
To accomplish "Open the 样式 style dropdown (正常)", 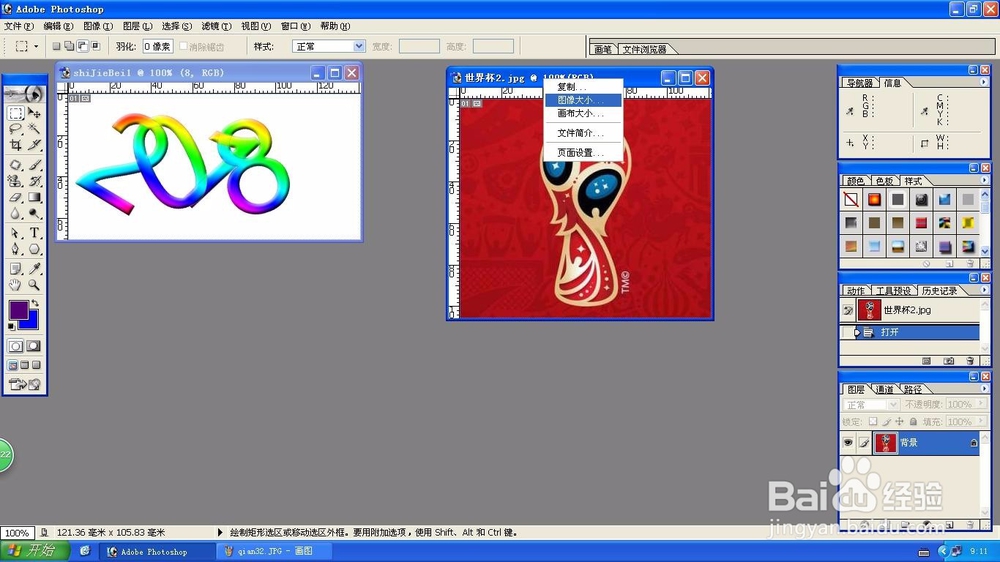I will 328,47.
